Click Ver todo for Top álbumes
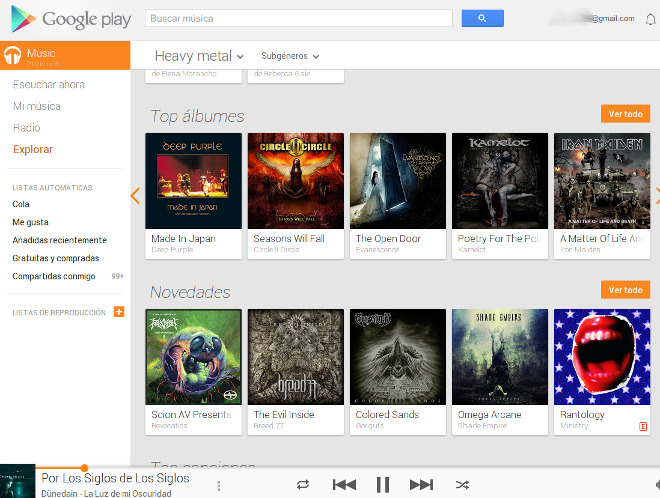Screen dimensions: 660x498 coord(625,114)
